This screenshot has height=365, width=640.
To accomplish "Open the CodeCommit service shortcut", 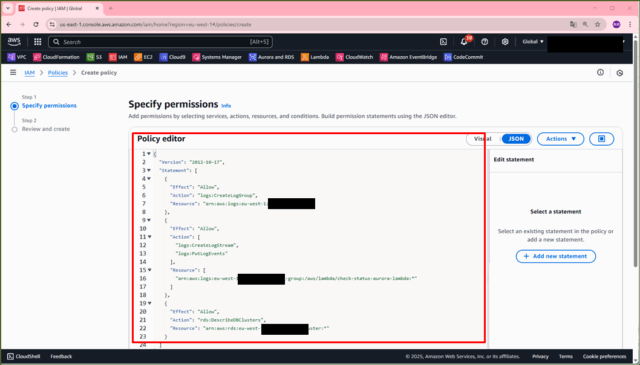I will click(463, 57).
